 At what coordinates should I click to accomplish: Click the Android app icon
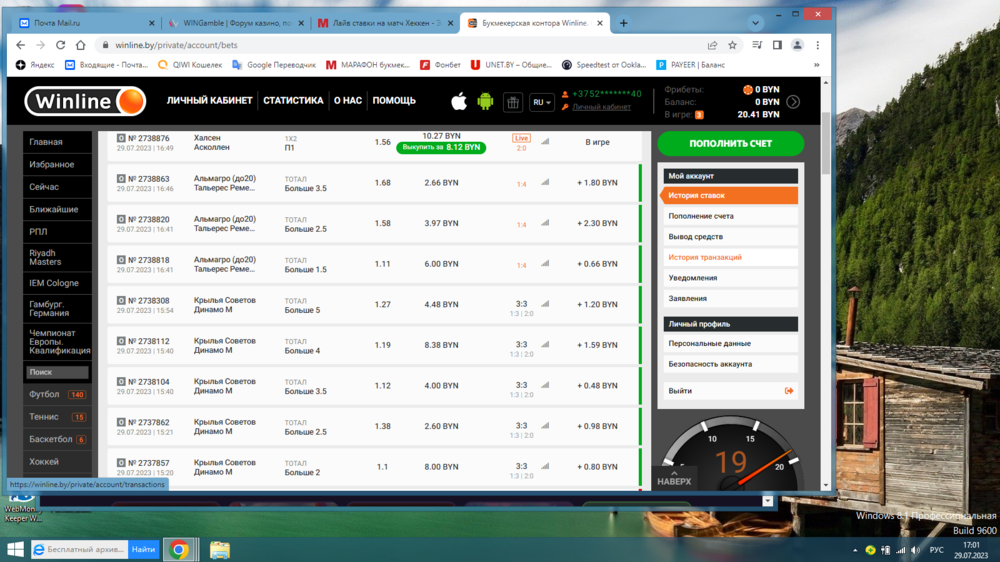[485, 101]
